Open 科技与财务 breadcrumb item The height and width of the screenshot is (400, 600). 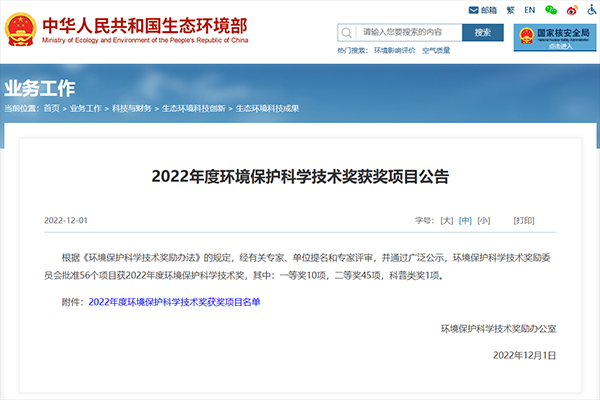(x=132, y=107)
